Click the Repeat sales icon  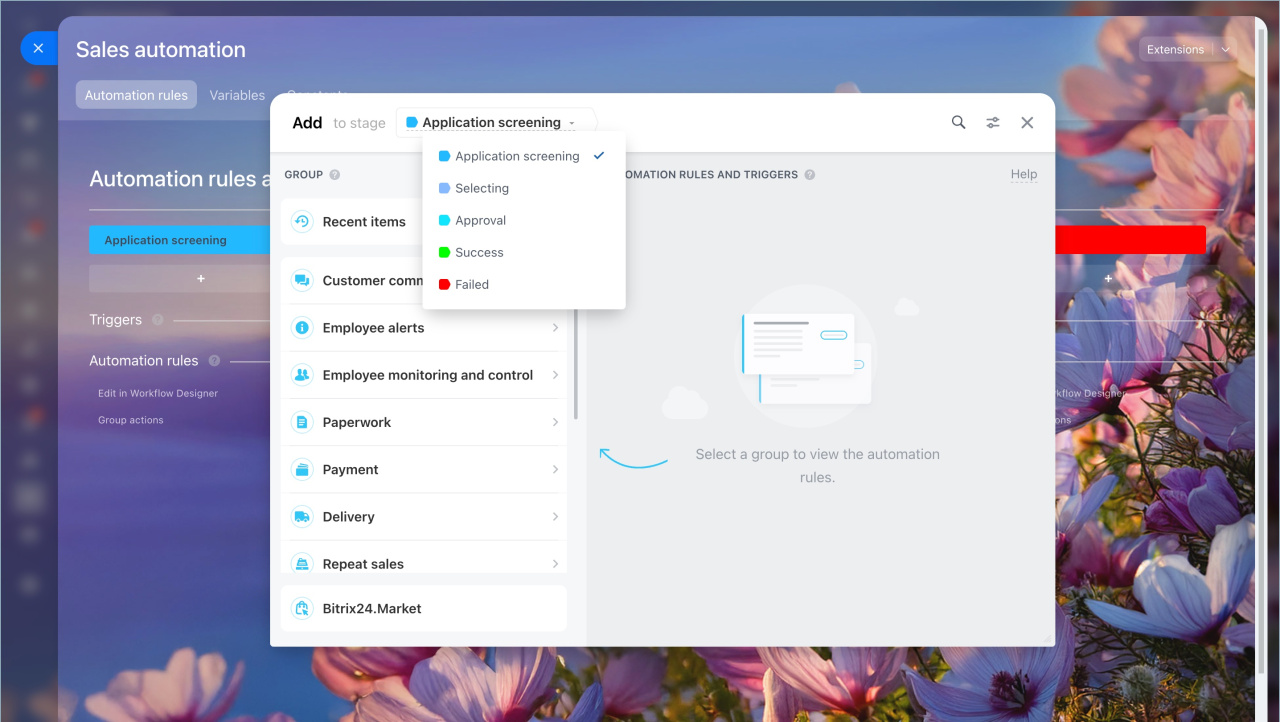[x=302, y=564]
